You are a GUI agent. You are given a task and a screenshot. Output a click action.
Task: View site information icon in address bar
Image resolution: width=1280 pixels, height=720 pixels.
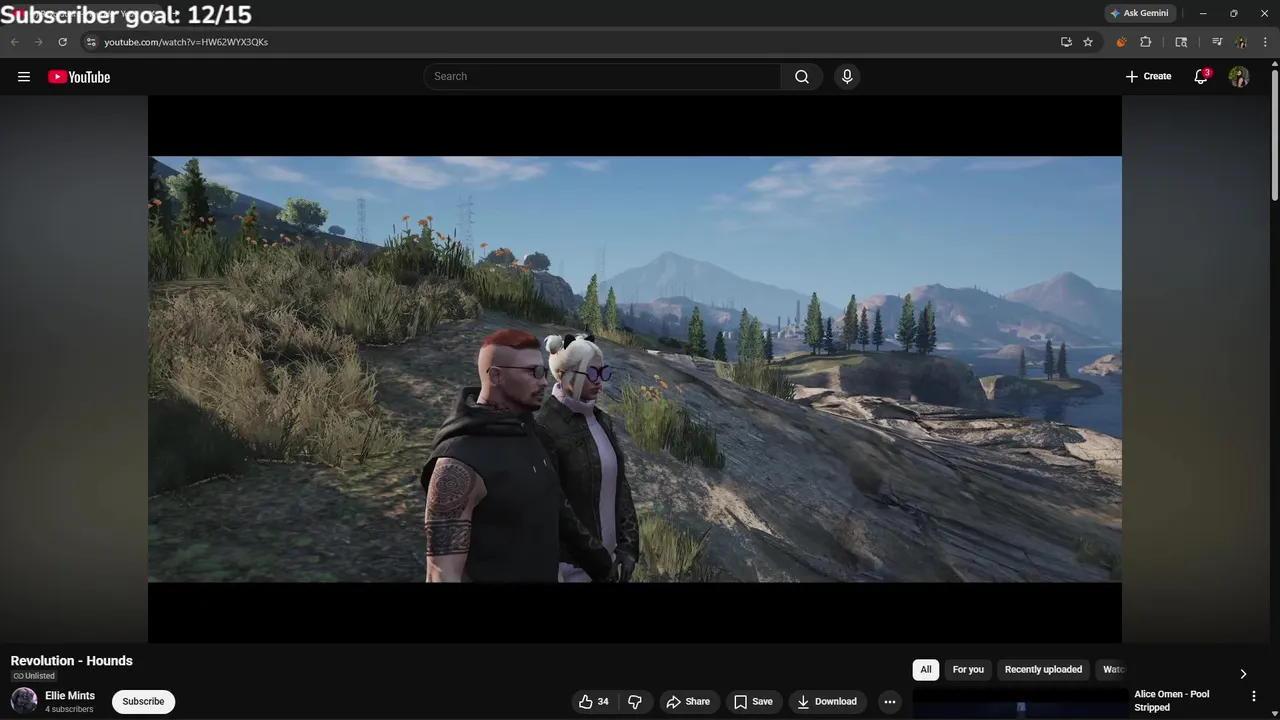tap(91, 42)
